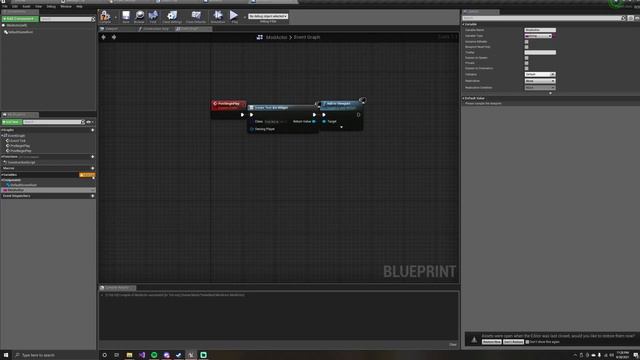Select Event Tick in My Blueprint tree
This screenshot has width=640, height=360.
18,140
